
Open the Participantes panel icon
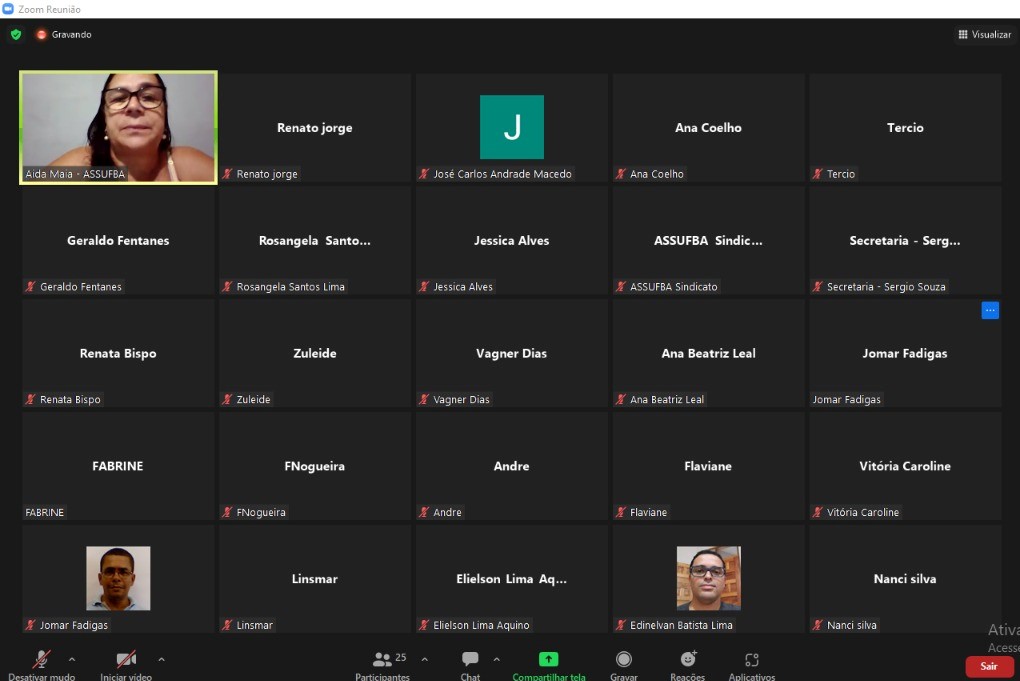pyautogui.click(x=382, y=660)
